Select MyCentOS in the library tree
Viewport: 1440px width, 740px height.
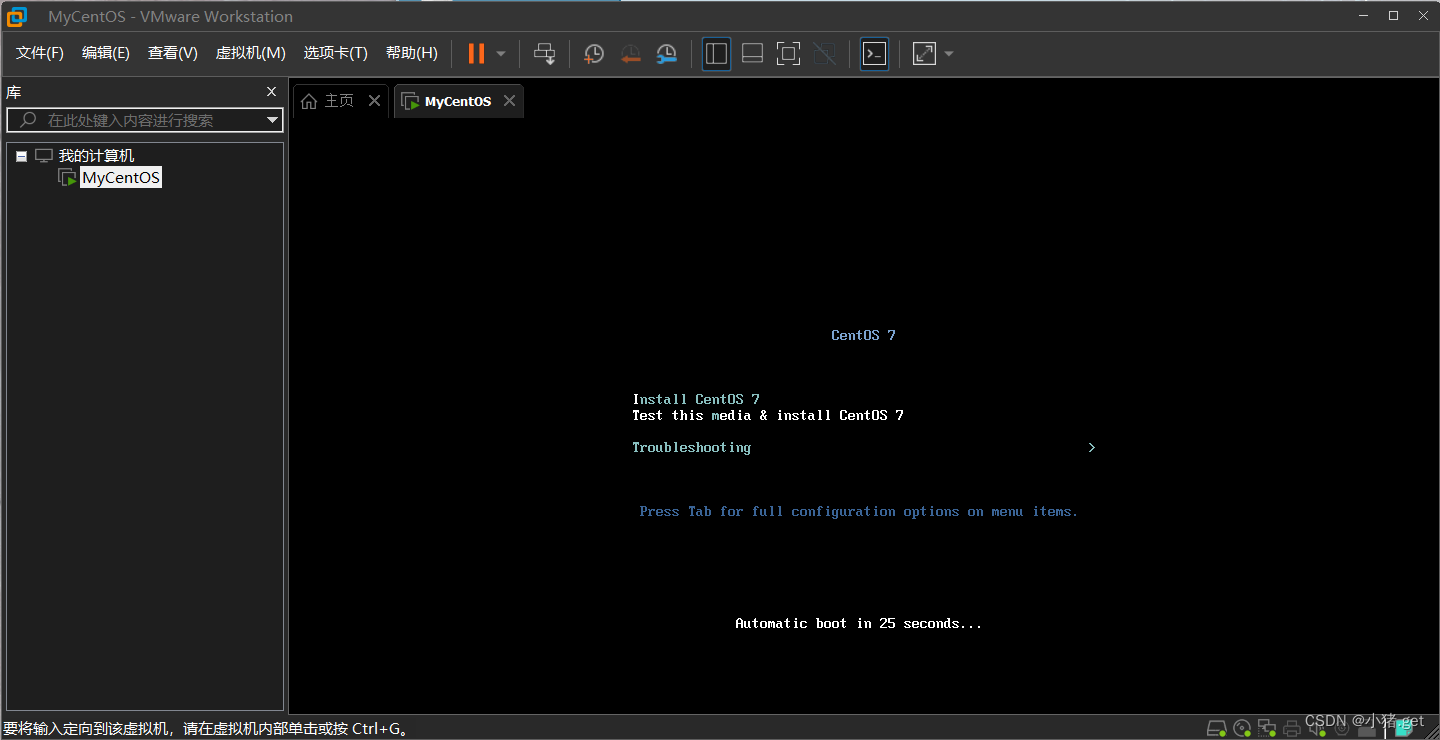(x=121, y=178)
